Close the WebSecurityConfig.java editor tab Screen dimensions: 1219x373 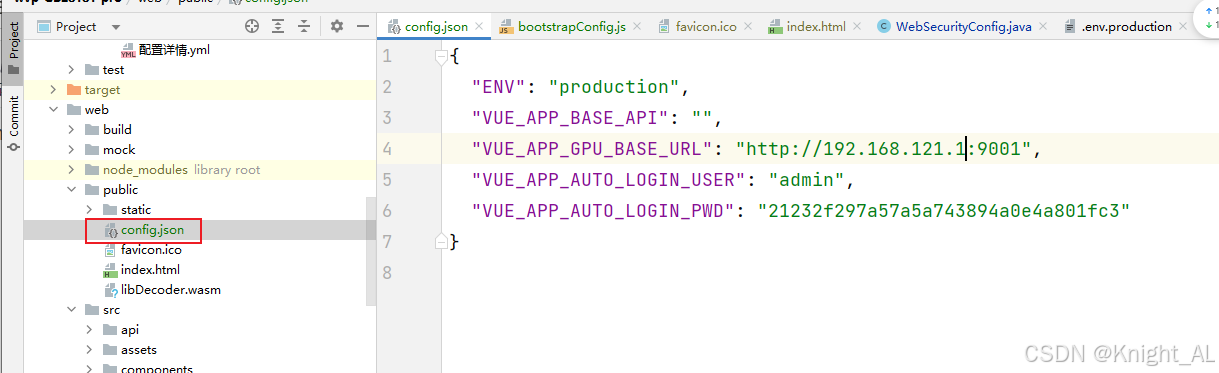point(1042,27)
